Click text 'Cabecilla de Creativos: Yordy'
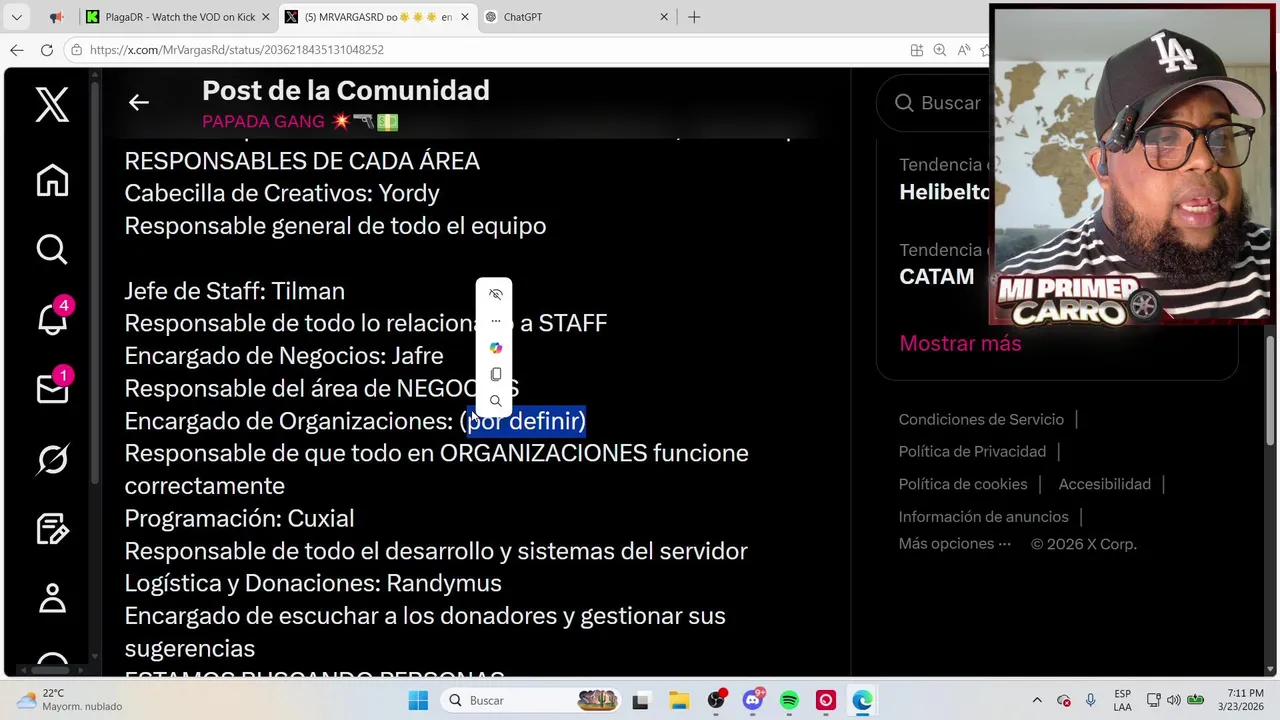Screen dimensions: 1280x720 282,193
